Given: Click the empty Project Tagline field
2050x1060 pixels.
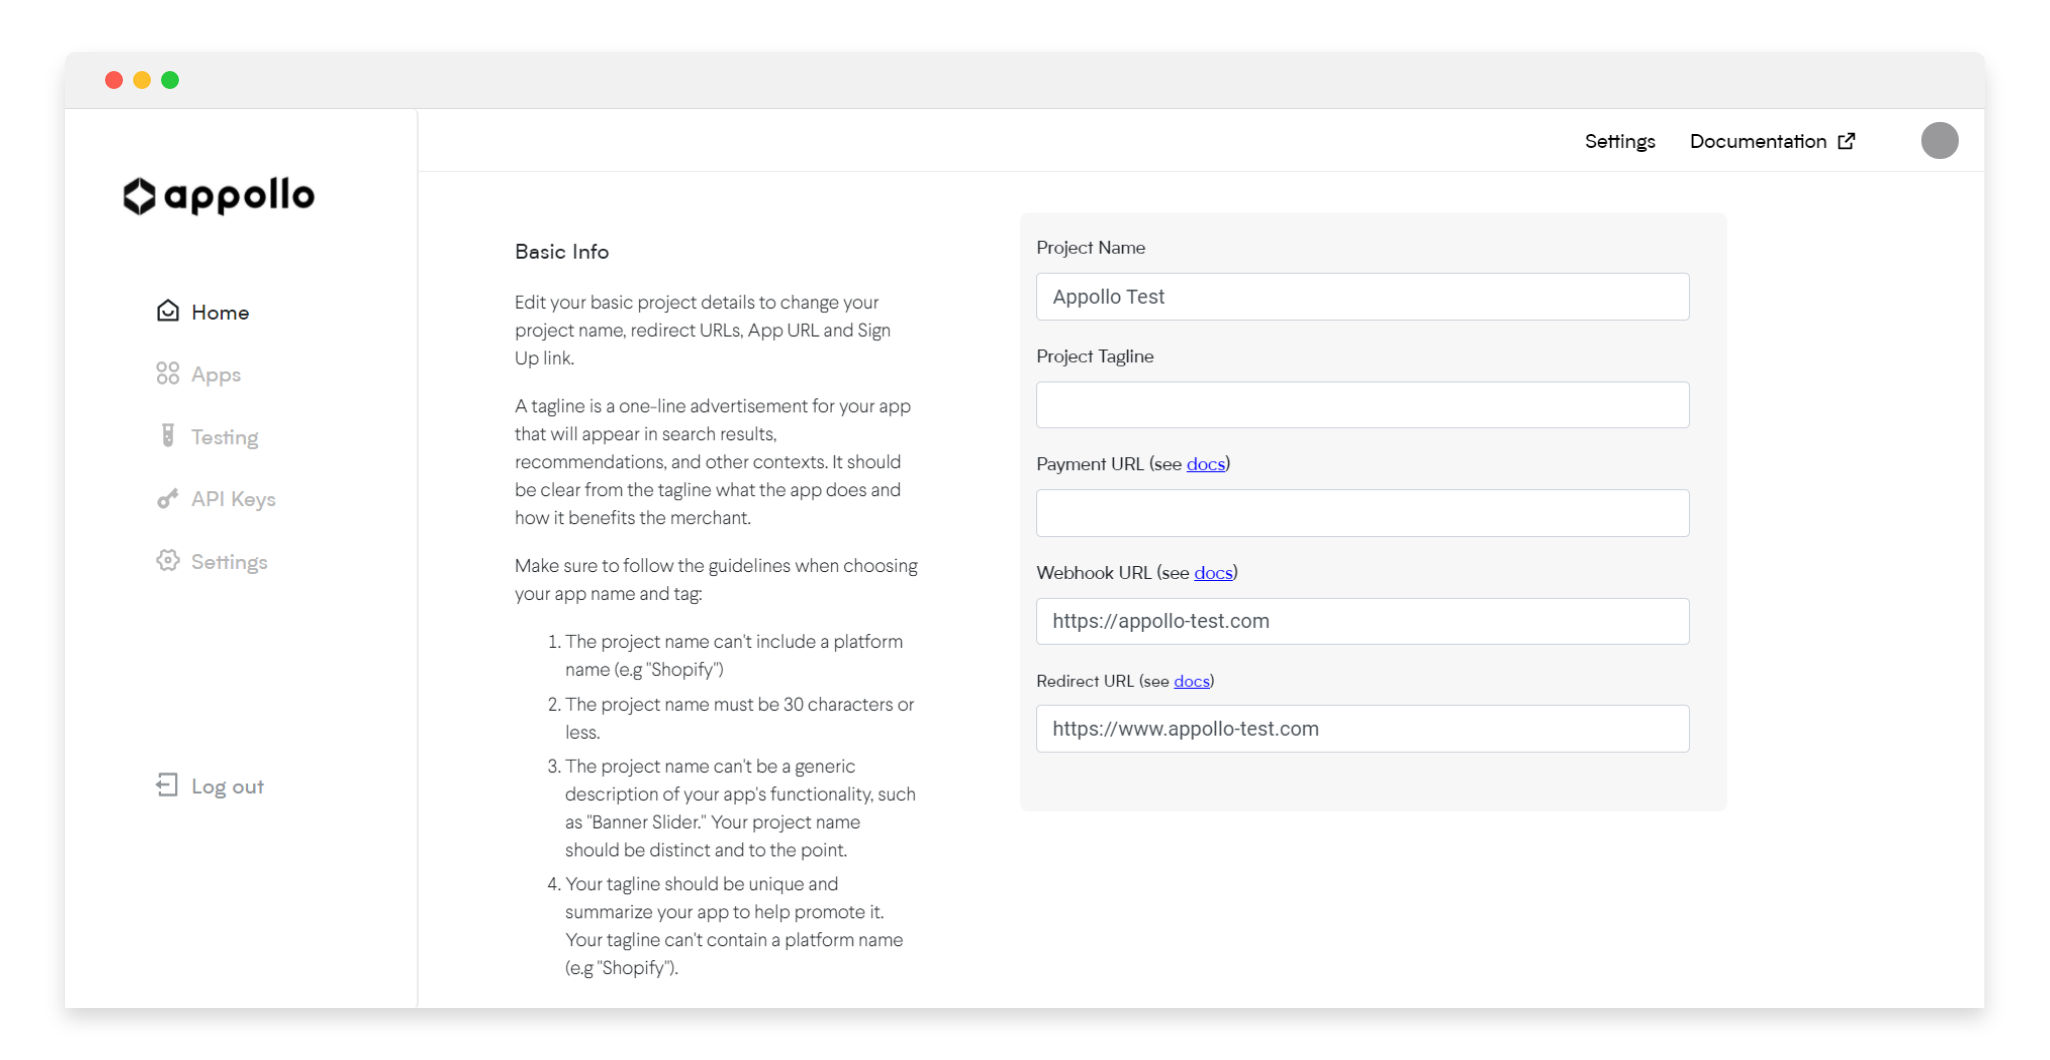Looking at the screenshot, I should click(1362, 405).
